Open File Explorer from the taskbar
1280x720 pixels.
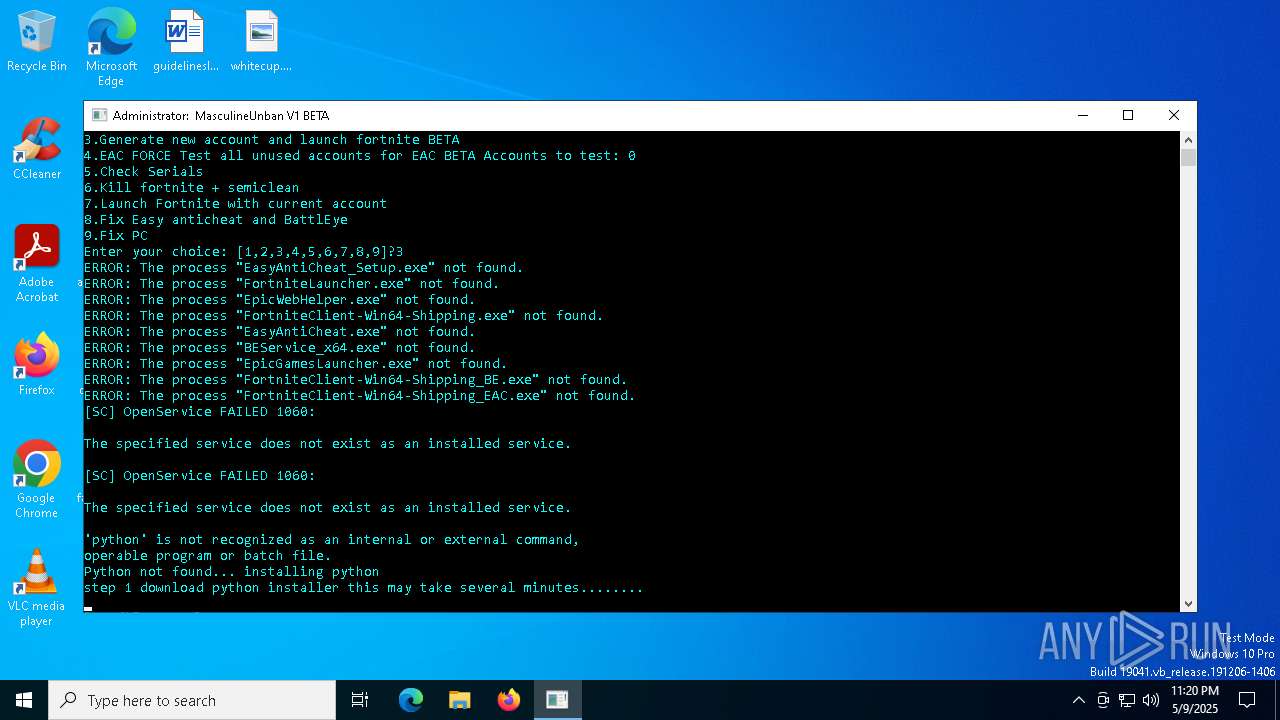click(x=460, y=700)
